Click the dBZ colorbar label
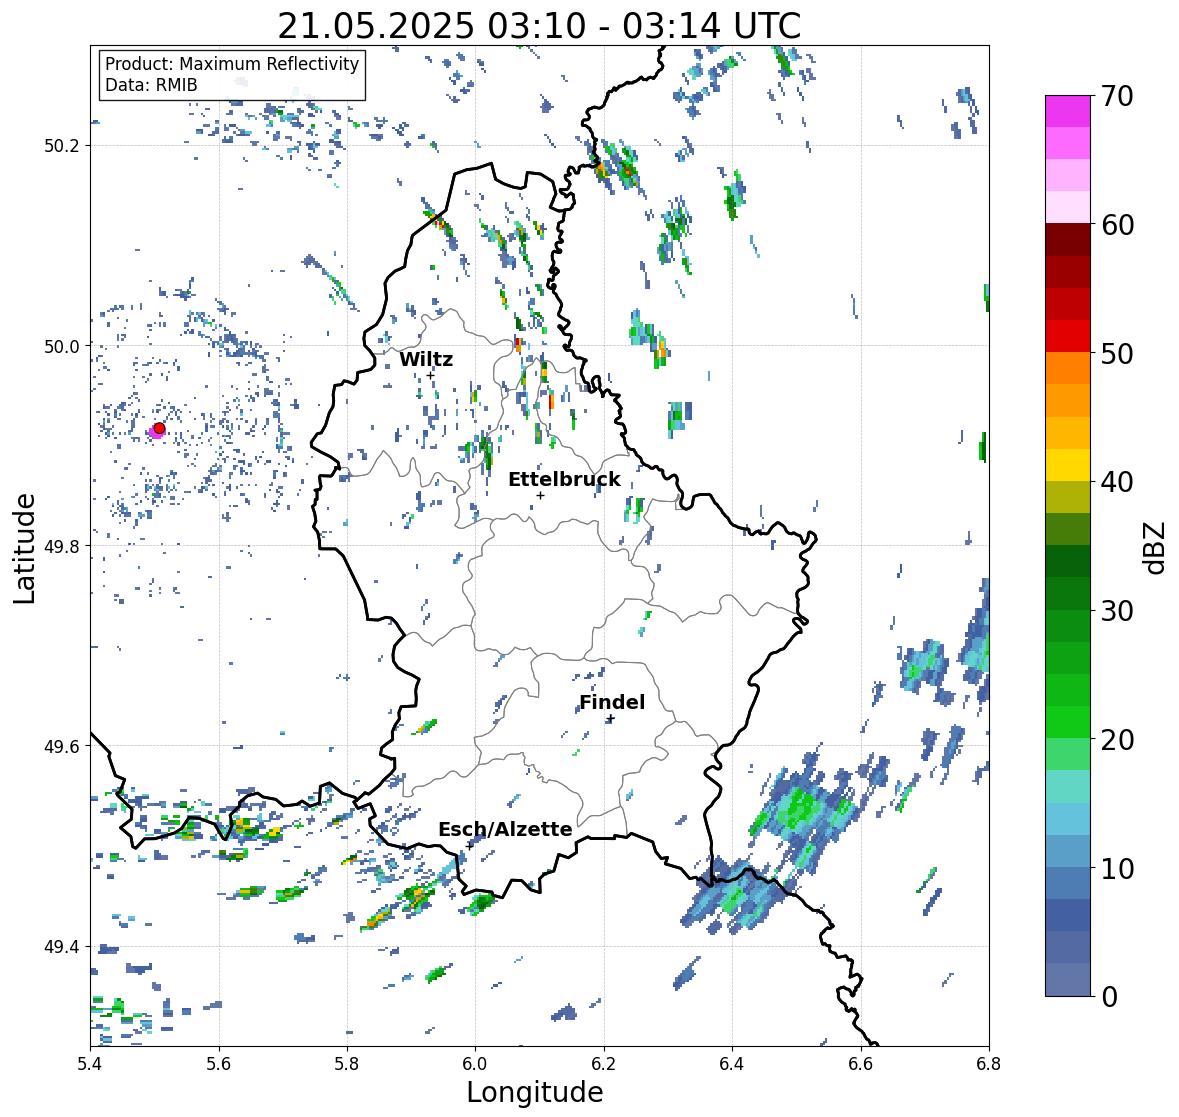Image resolution: width=1179 pixels, height=1117 pixels. tap(1156, 548)
